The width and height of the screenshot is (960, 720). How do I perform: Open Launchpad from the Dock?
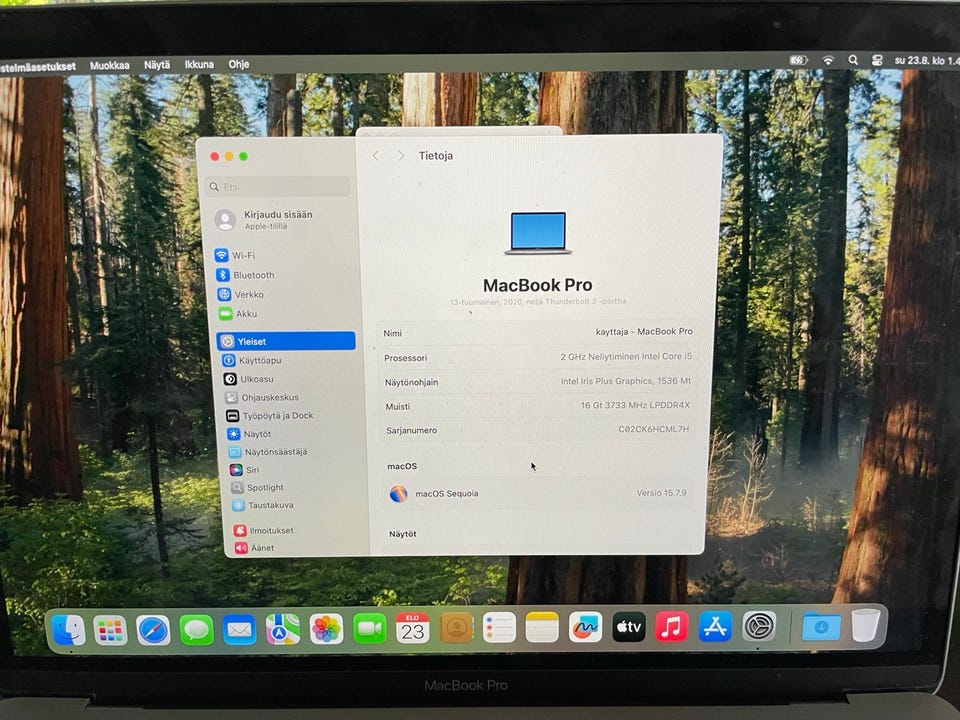point(111,631)
